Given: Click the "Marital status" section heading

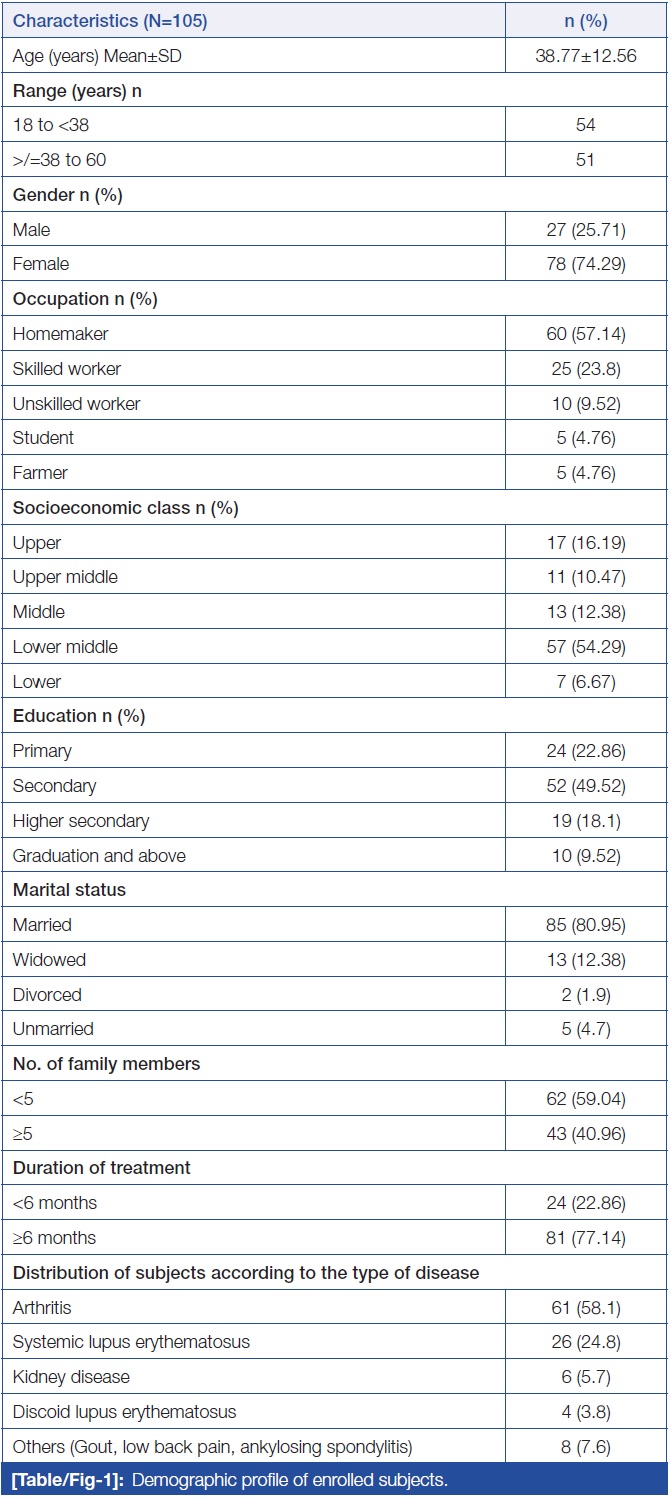Looking at the screenshot, I should click(x=69, y=890).
